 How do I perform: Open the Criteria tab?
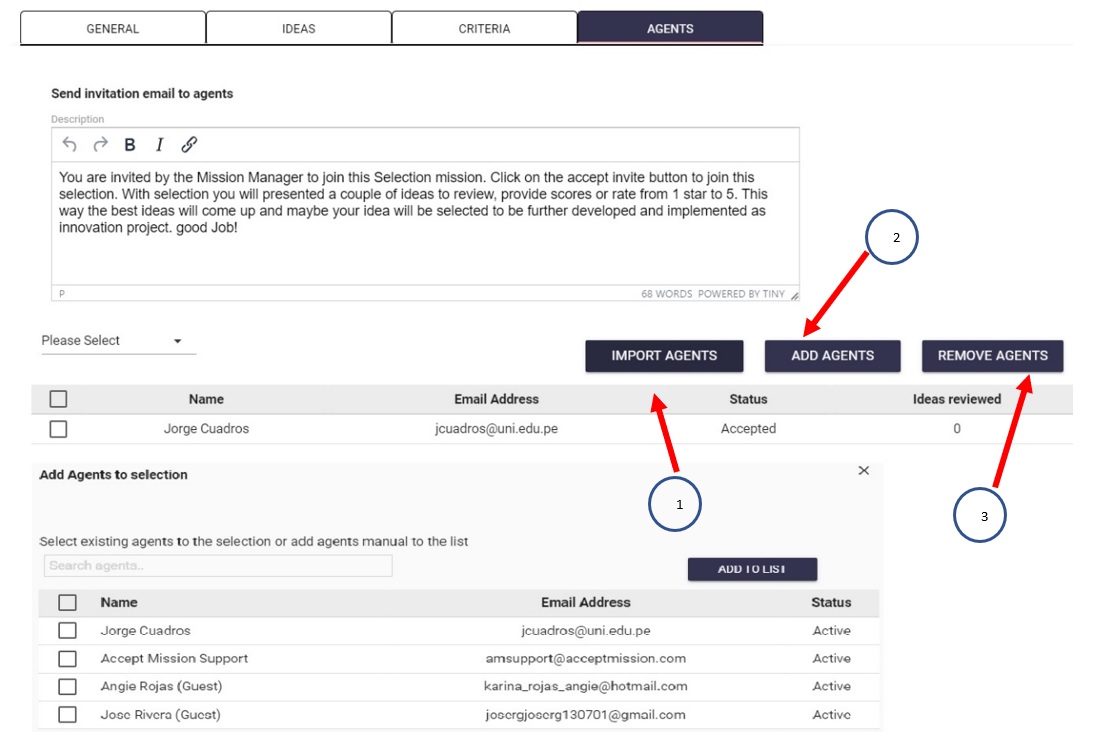click(x=484, y=29)
